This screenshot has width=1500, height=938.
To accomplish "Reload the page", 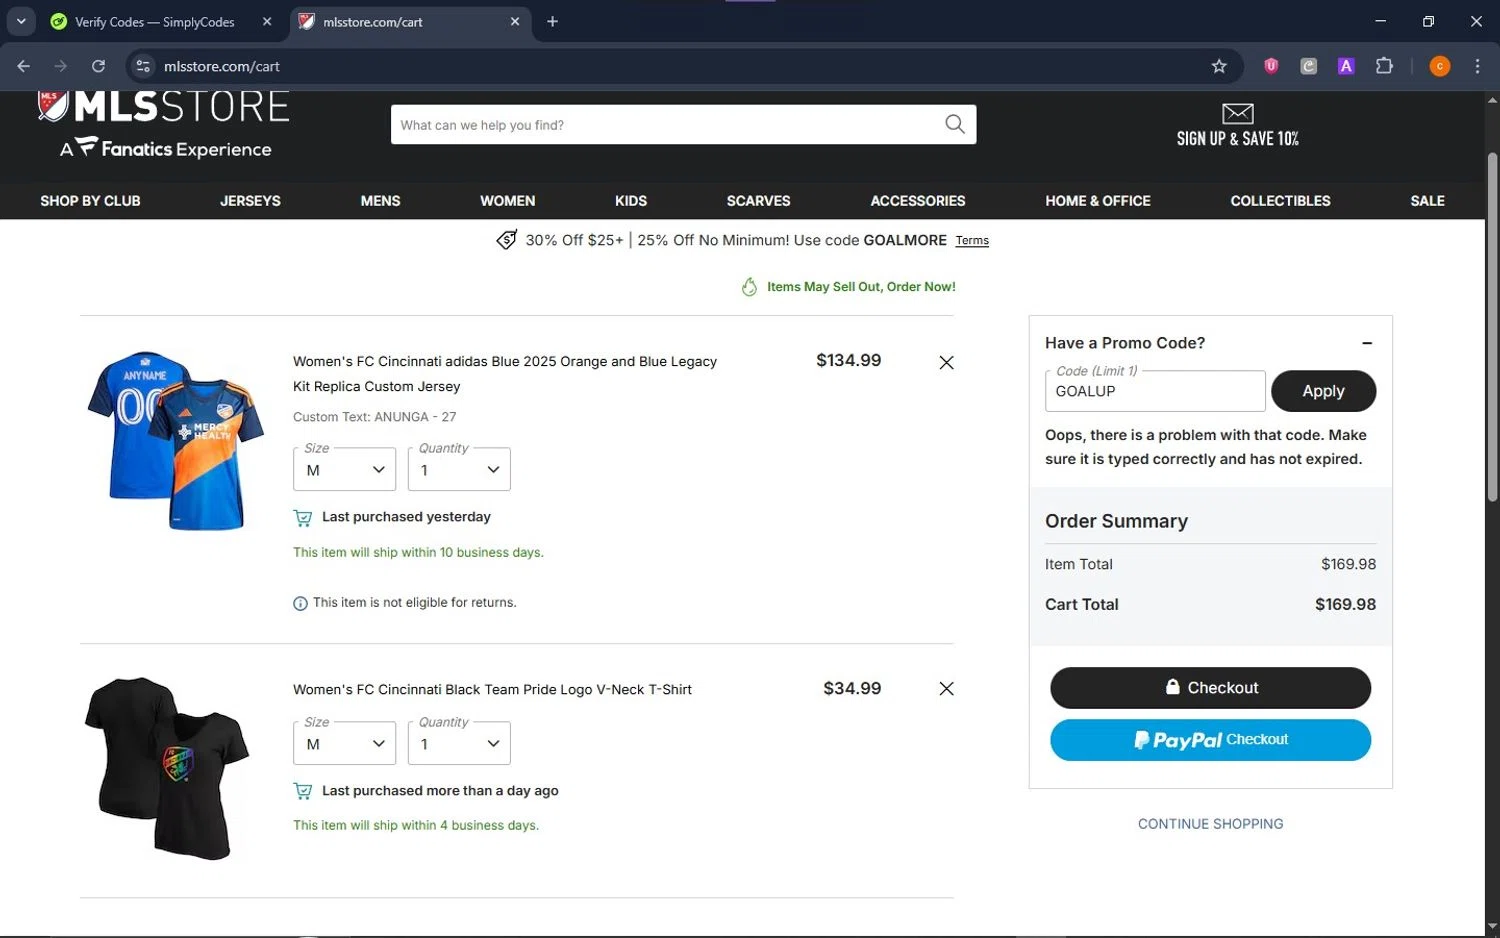I will [98, 66].
